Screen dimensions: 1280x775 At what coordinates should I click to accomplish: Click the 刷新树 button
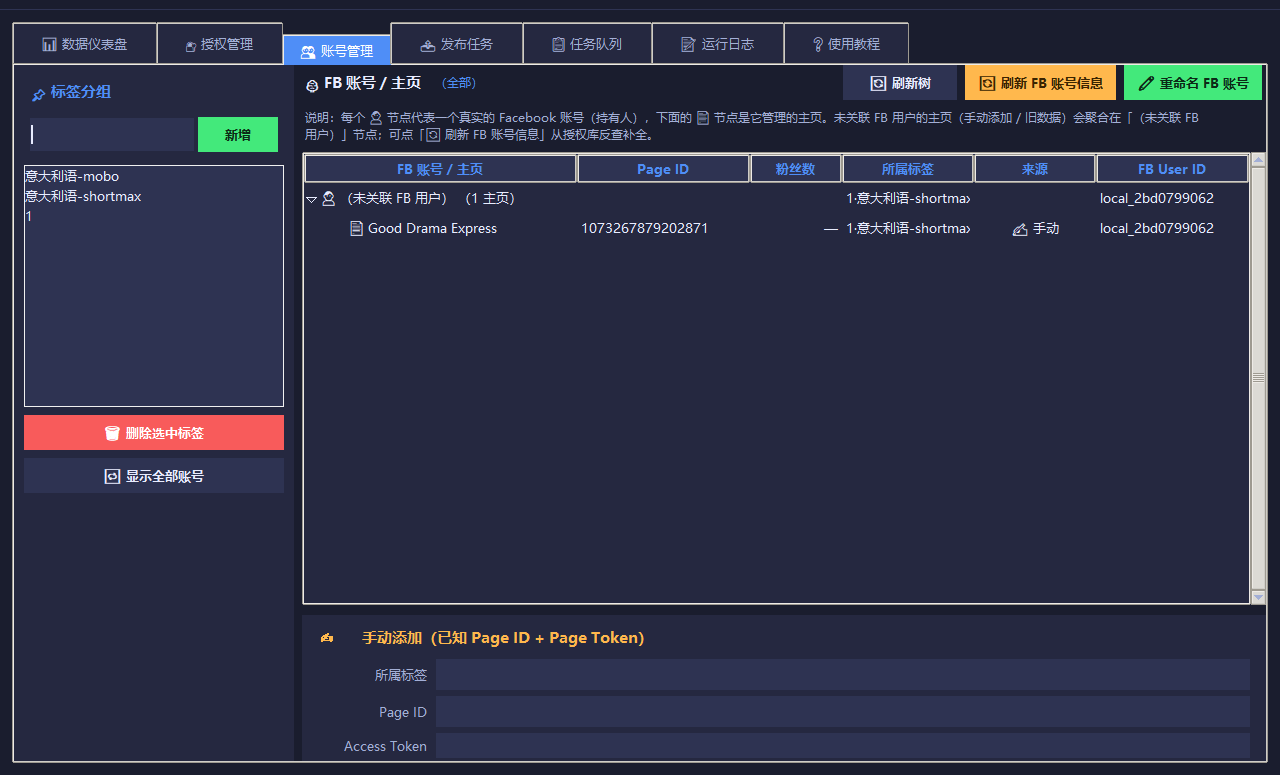click(900, 83)
